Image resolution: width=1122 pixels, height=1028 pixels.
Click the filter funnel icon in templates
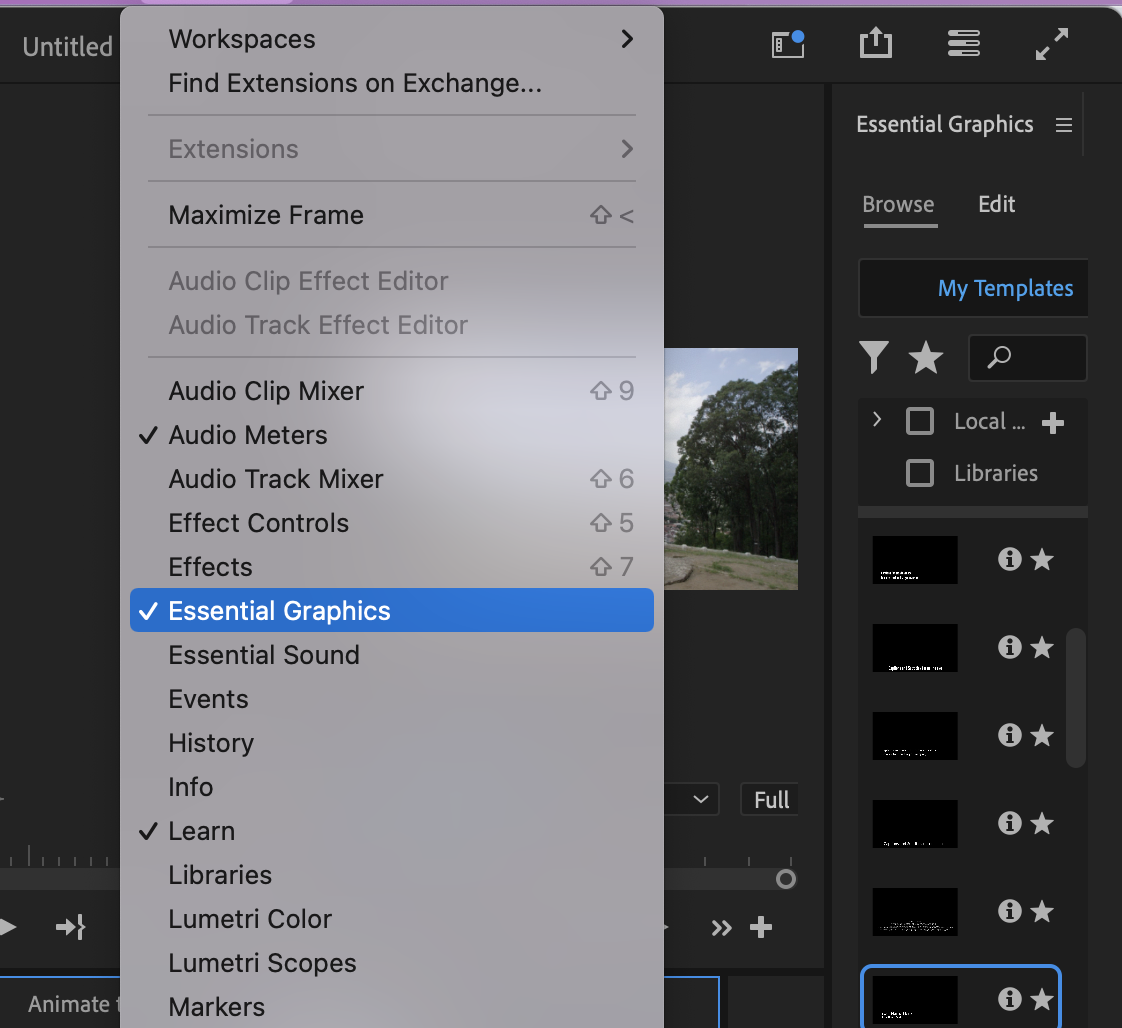click(x=874, y=357)
